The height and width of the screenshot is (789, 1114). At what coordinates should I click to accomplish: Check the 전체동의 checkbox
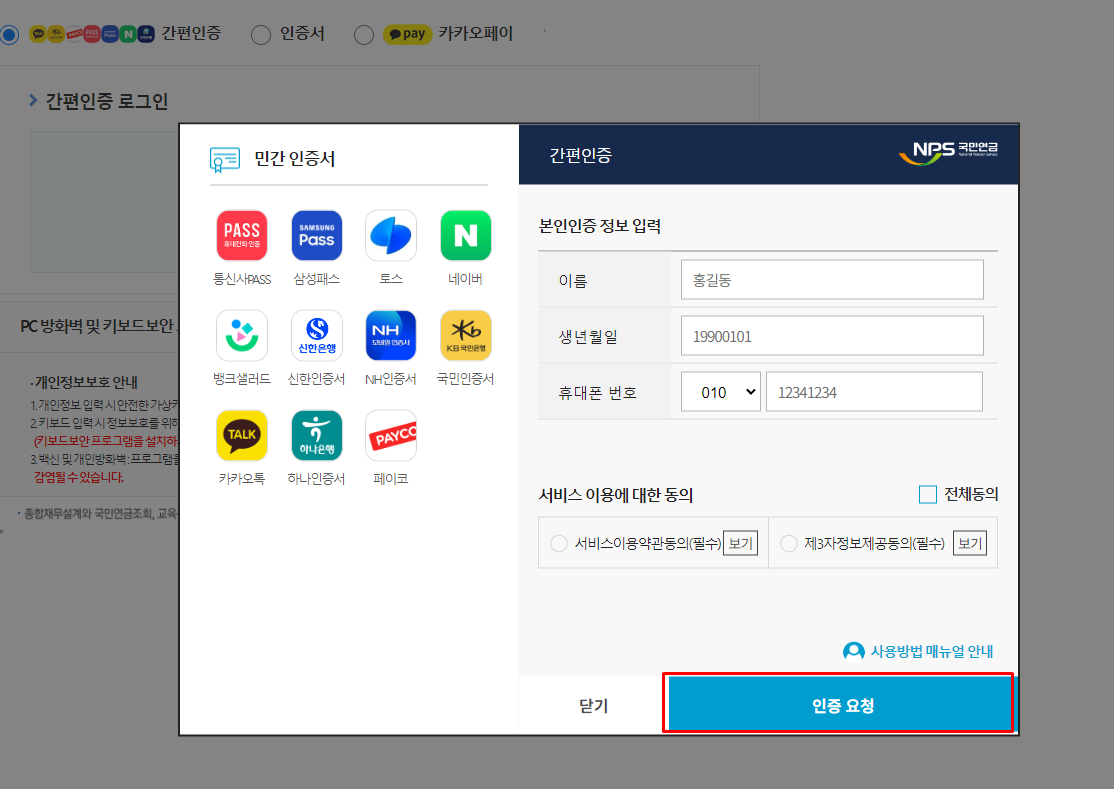[928, 494]
